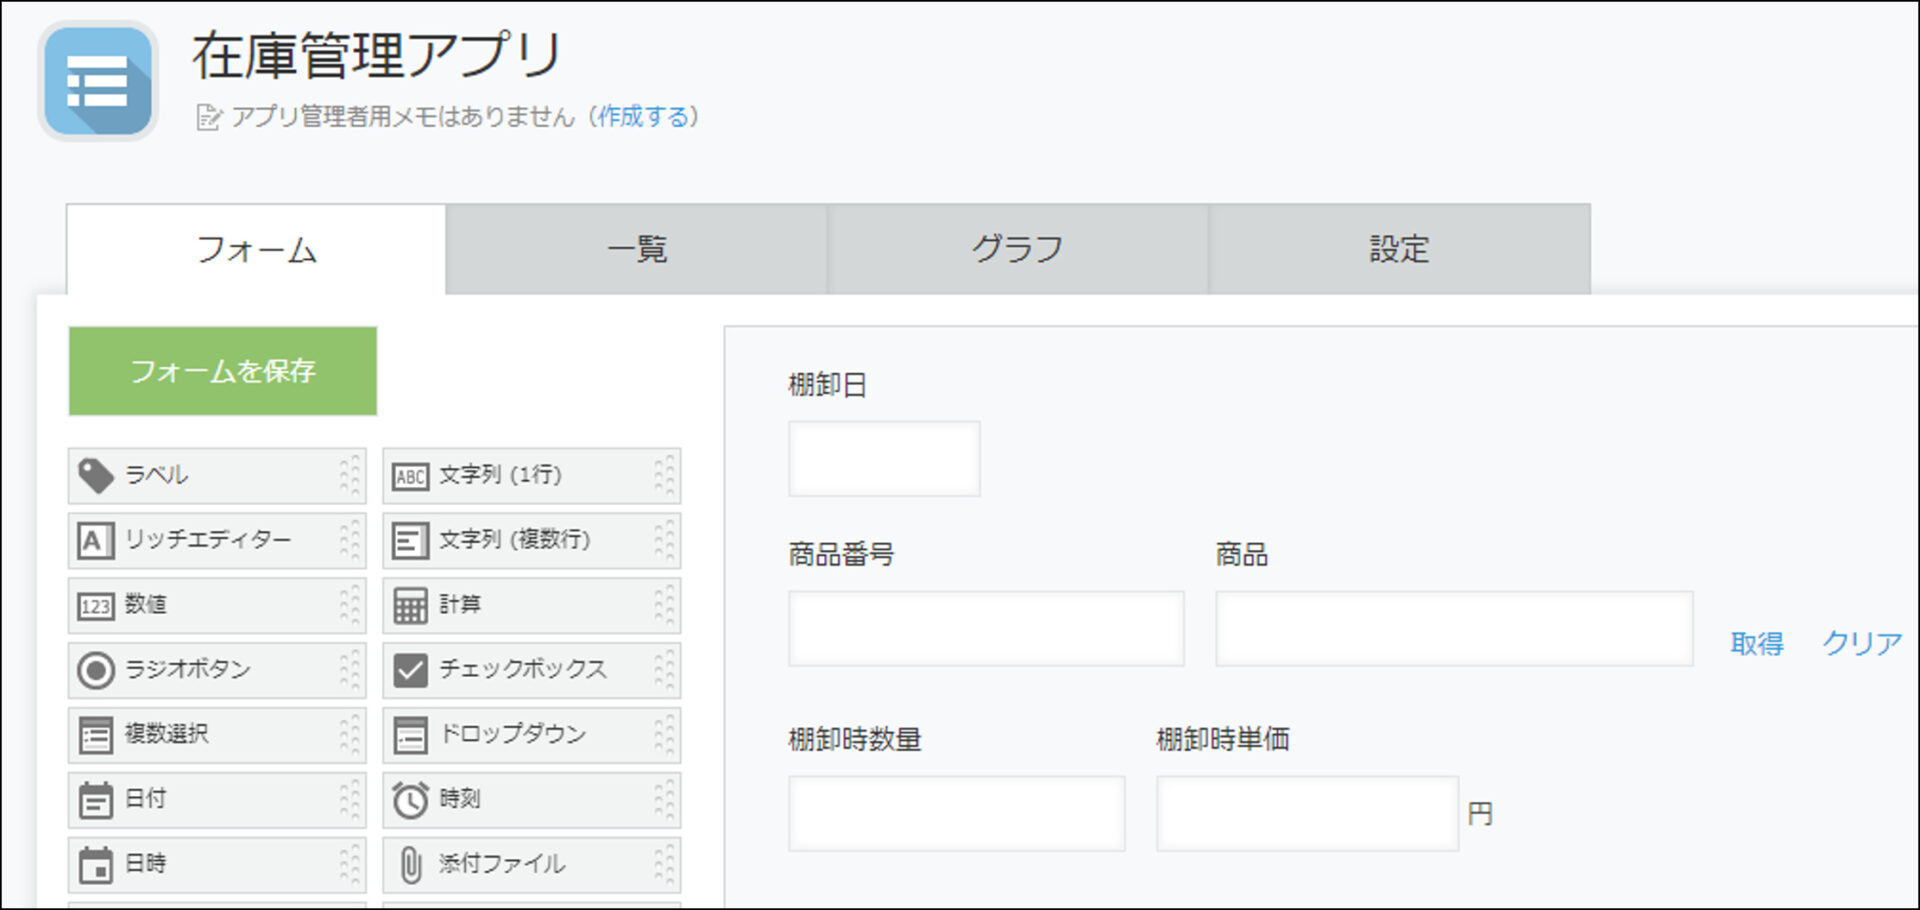Click drag handle of 計算 field
The image size is (1920, 910).
coord(664,606)
